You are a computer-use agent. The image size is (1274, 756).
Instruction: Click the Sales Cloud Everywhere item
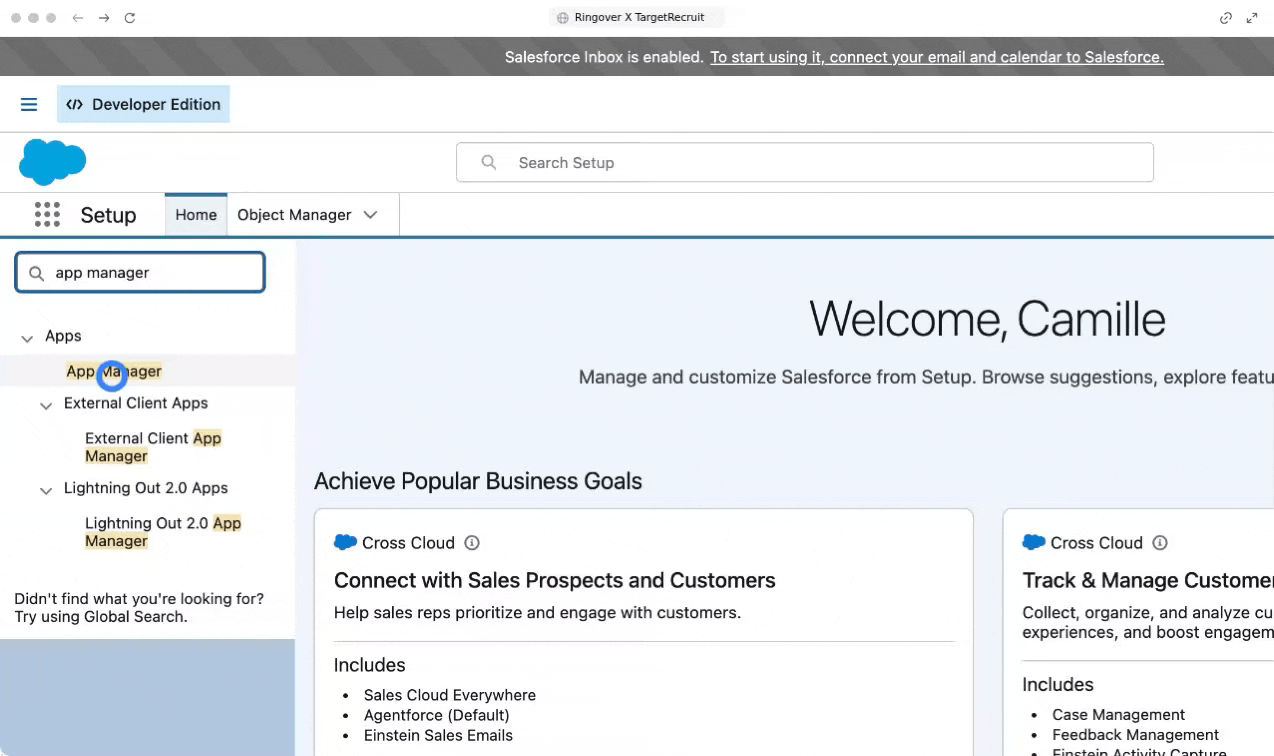(450, 695)
